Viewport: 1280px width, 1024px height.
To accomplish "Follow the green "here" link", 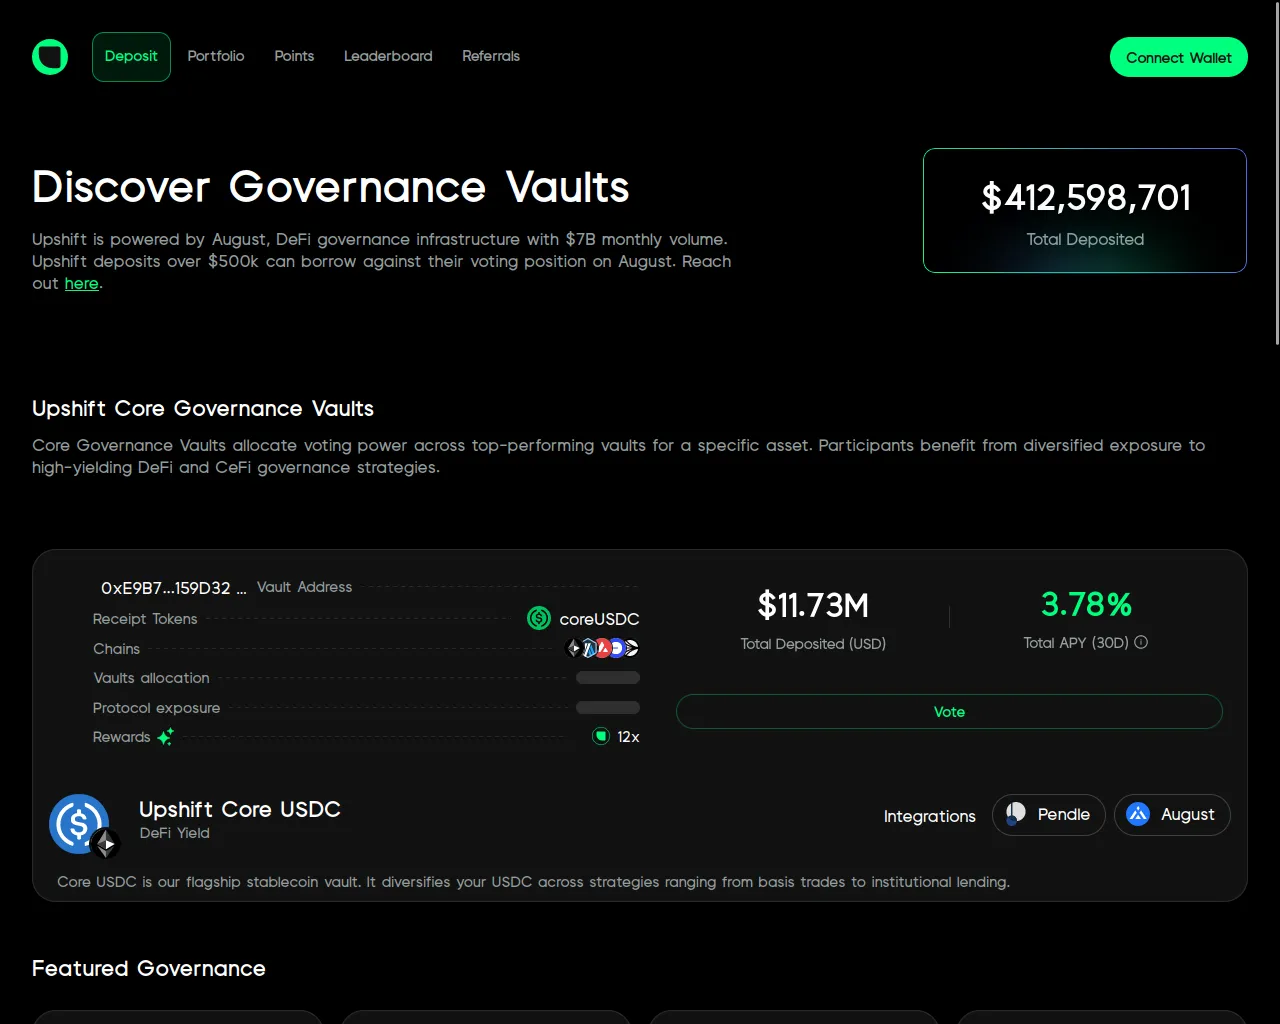I will click(81, 284).
